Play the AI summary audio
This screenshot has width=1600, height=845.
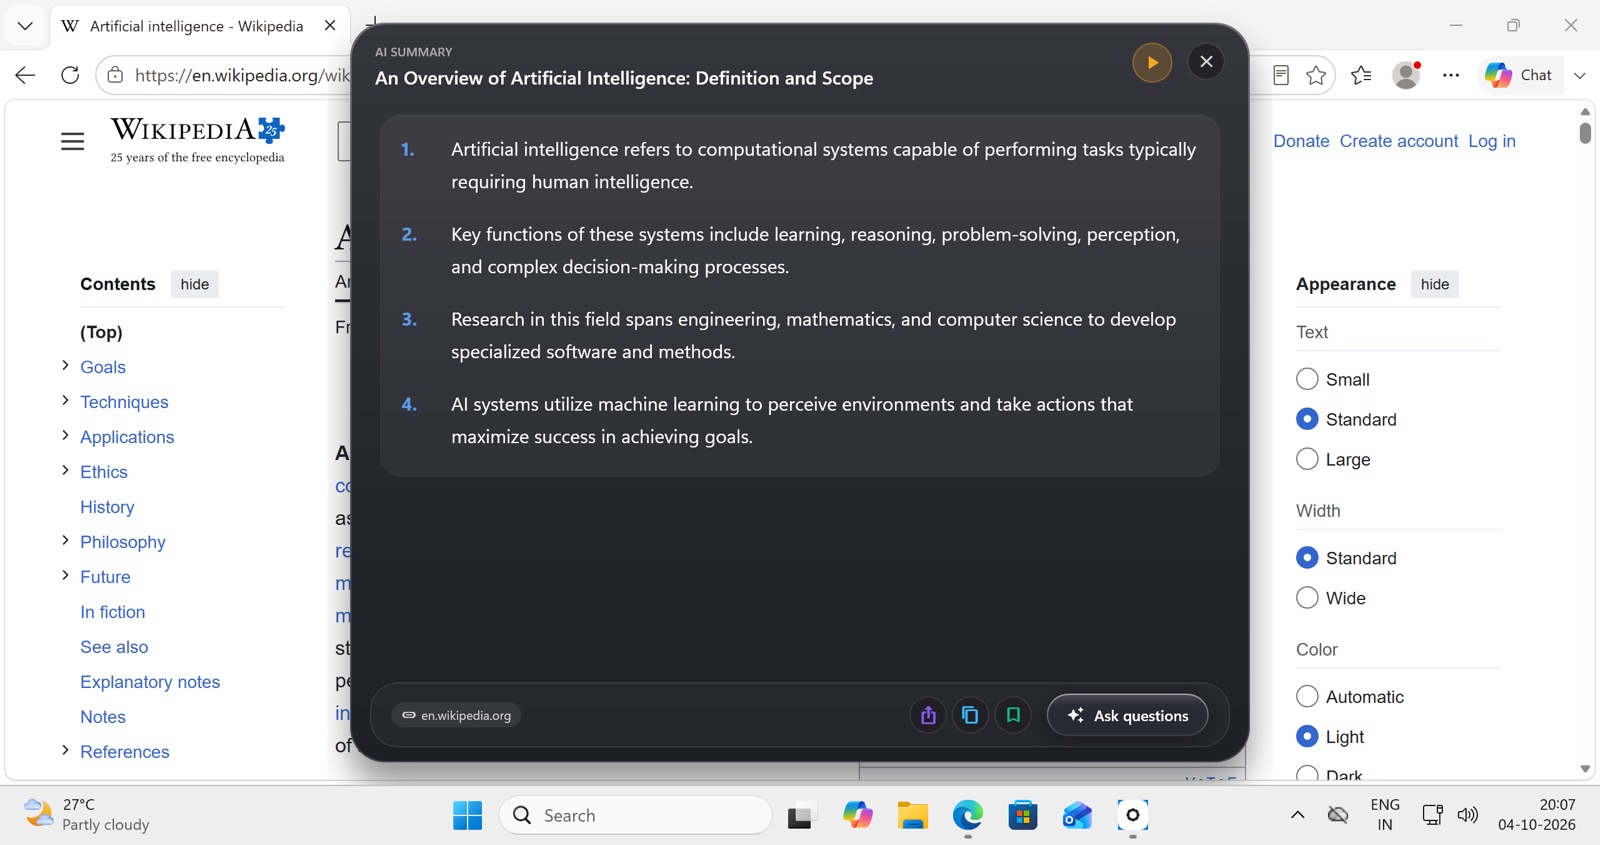(x=1152, y=62)
